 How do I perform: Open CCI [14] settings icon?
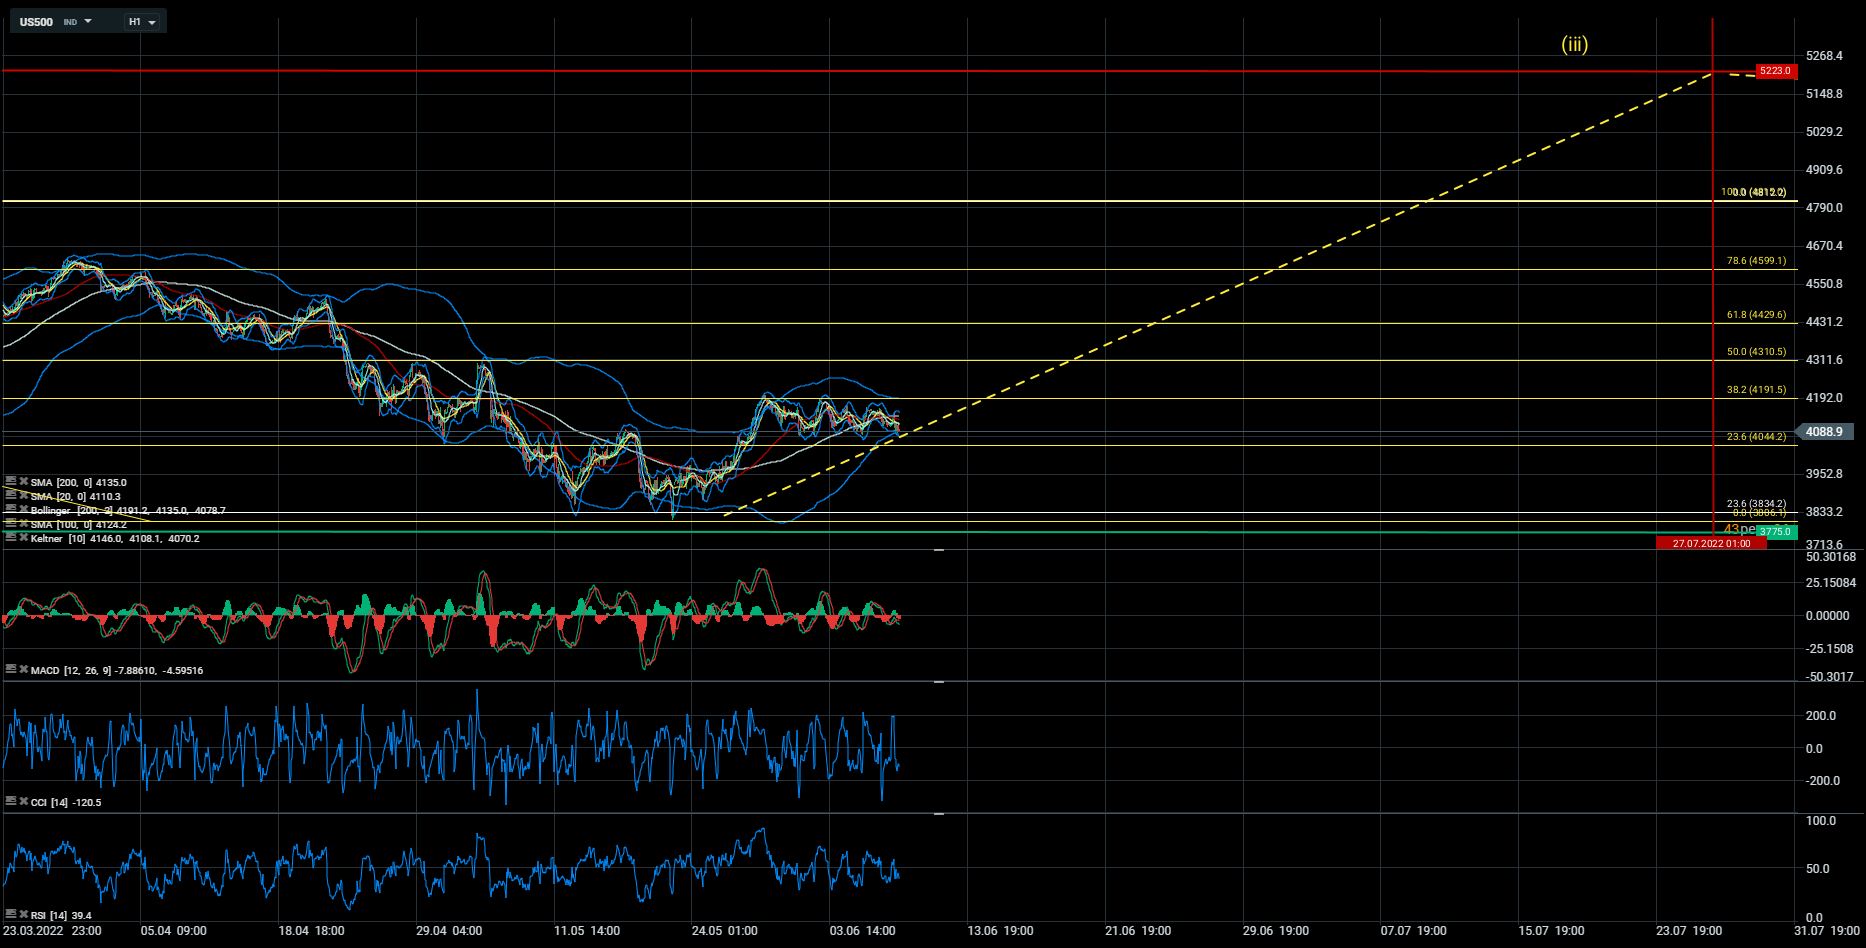click(x=11, y=802)
